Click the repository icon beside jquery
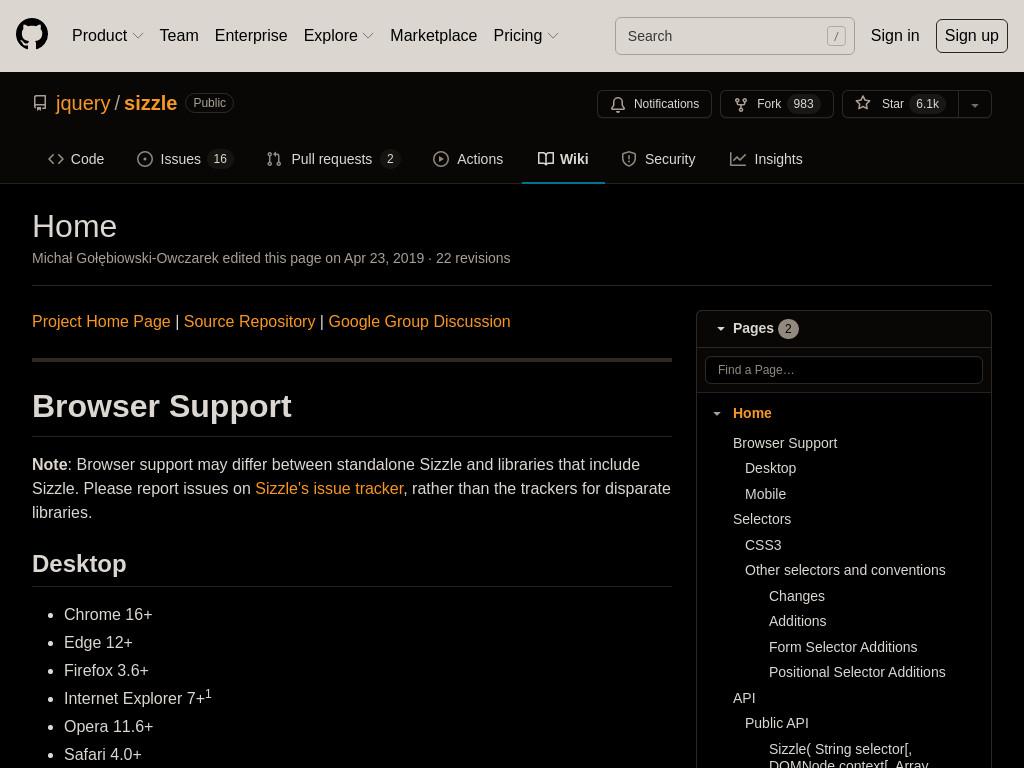The width and height of the screenshot is (1024, 768). click(x=40, y=103)
